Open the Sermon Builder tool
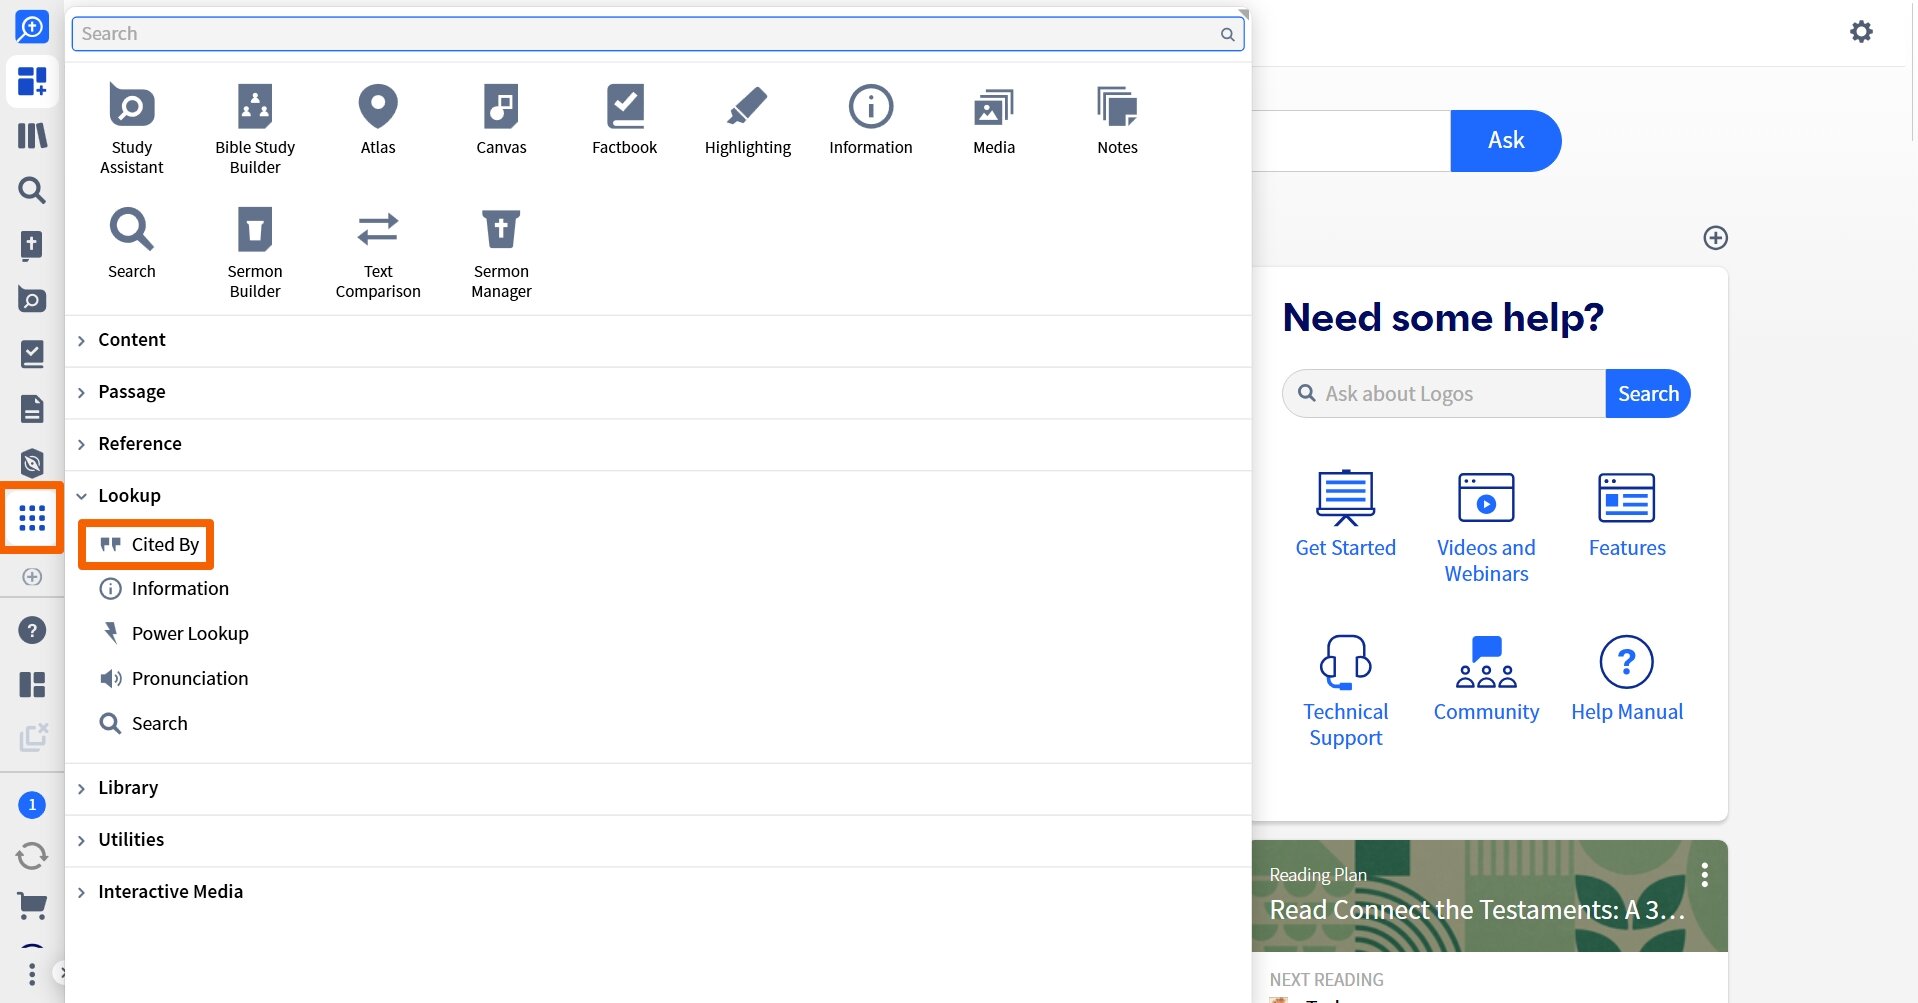The image size is (1918, 1003). pyautogui.click(x=255, y=253)
